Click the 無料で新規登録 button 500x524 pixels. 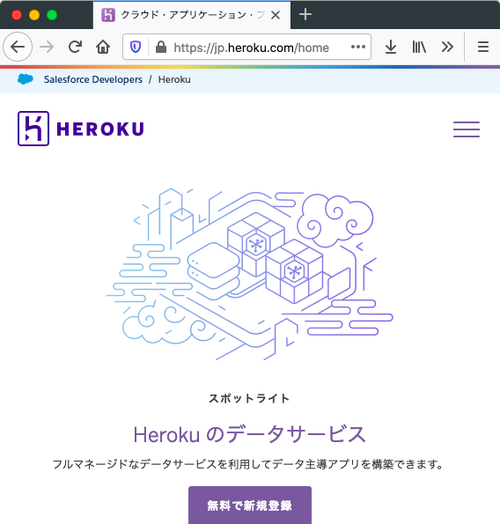tap(250, 505)
